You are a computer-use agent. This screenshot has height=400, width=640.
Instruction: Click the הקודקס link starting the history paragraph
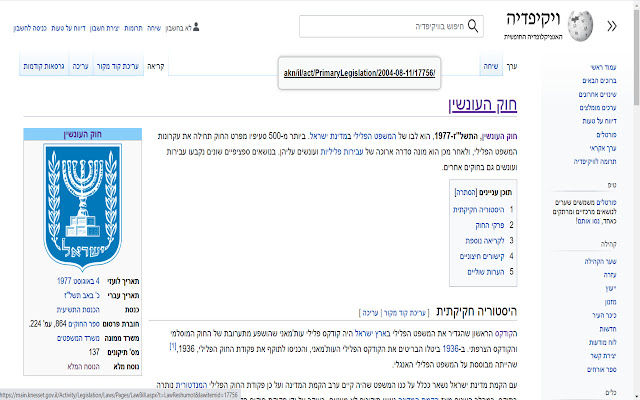(x=506, y=333)
